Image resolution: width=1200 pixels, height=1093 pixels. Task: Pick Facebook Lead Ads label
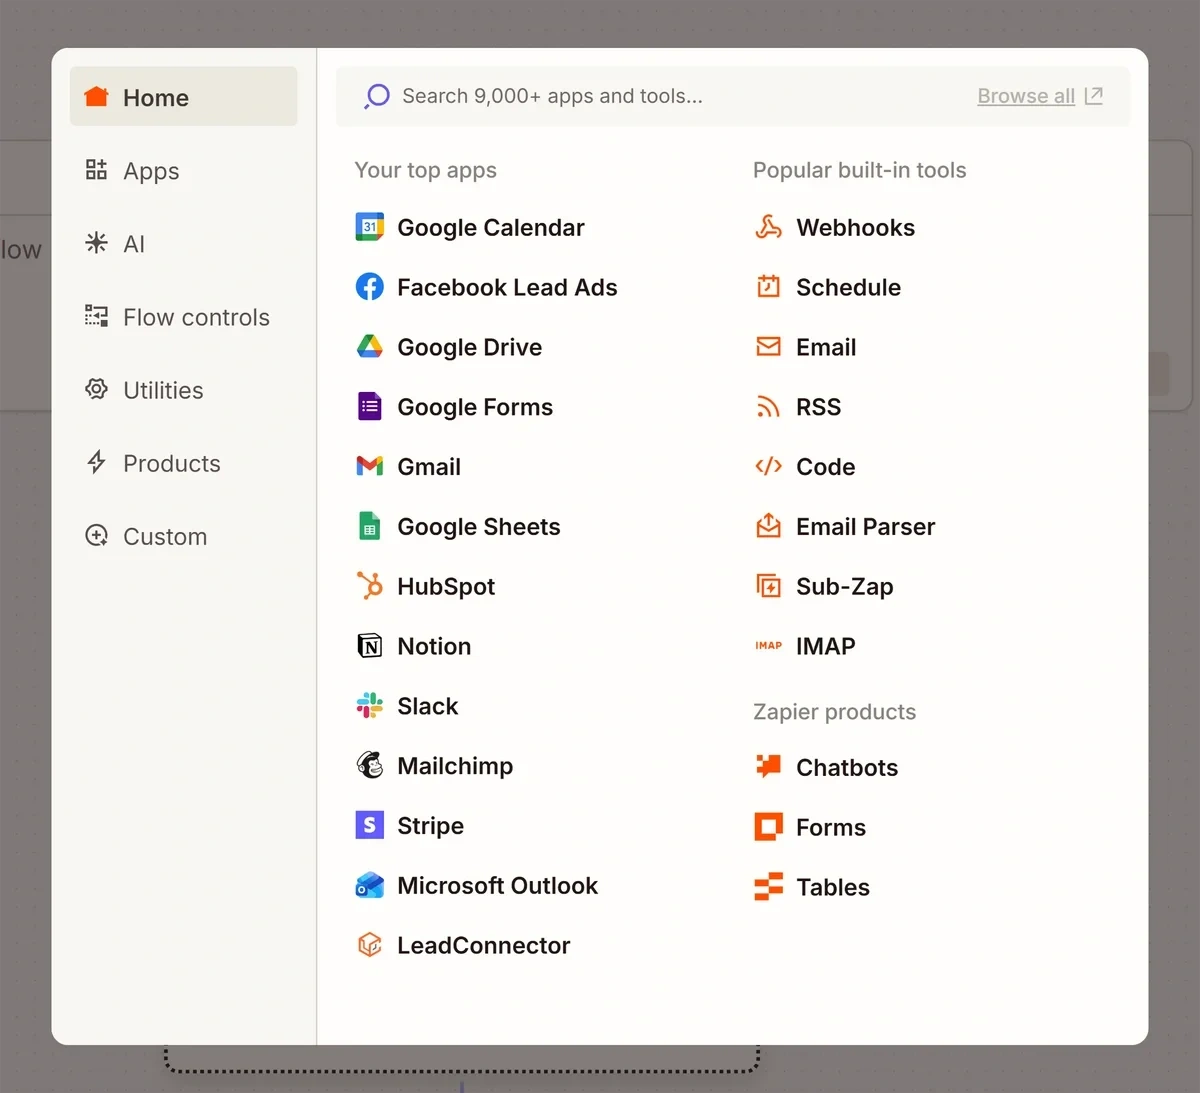[x=507, y=287]
